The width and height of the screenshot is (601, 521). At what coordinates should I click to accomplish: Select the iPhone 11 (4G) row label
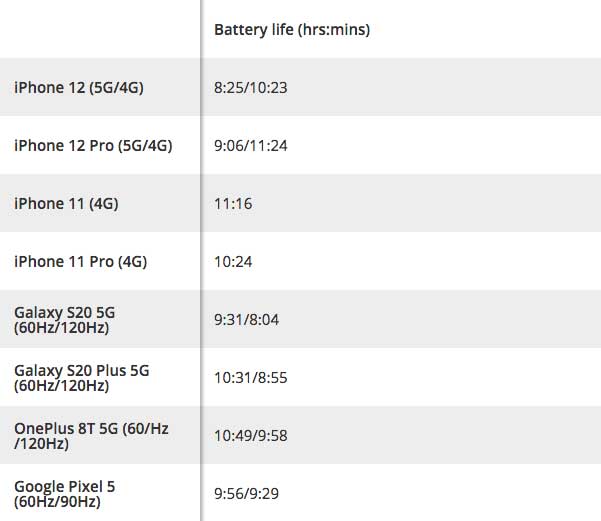tap(66, 204)
